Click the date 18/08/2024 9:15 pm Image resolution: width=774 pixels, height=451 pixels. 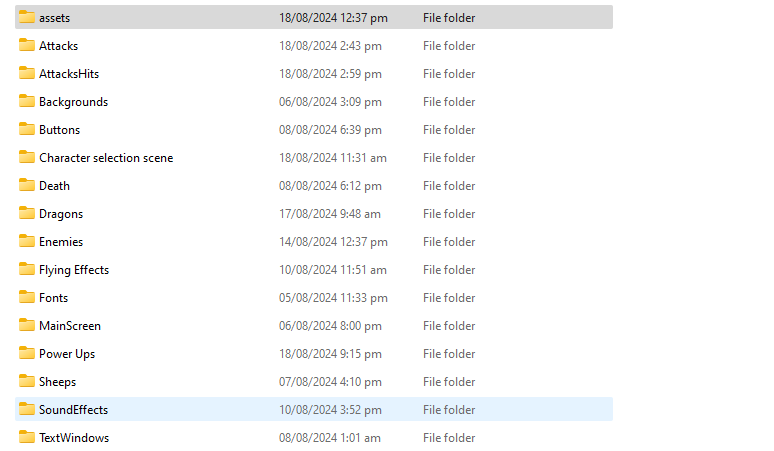(x=330, y=354)
